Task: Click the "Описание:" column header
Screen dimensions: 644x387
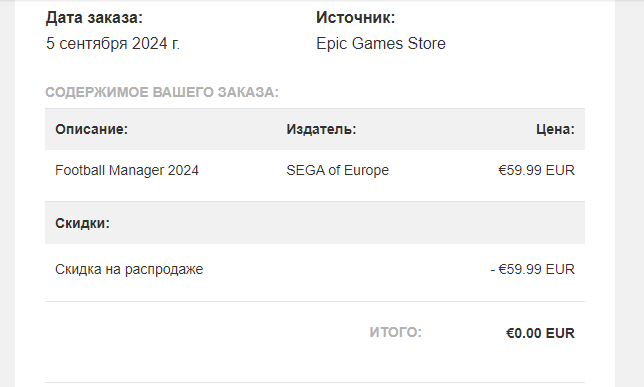Action: tap(92, 129)
